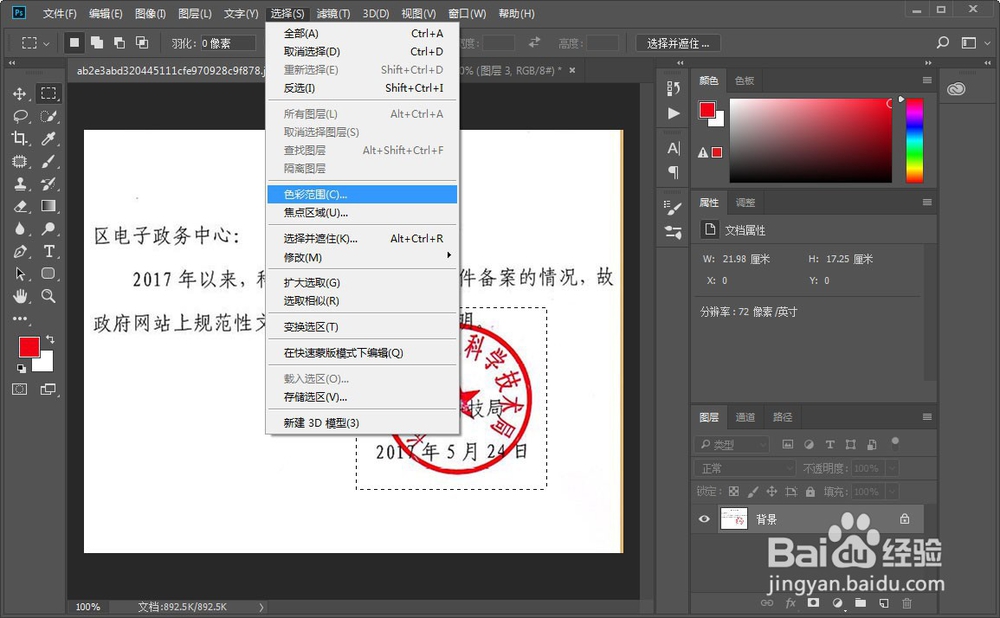Click the lock icon on the 背景 layer

coord(905,520)
